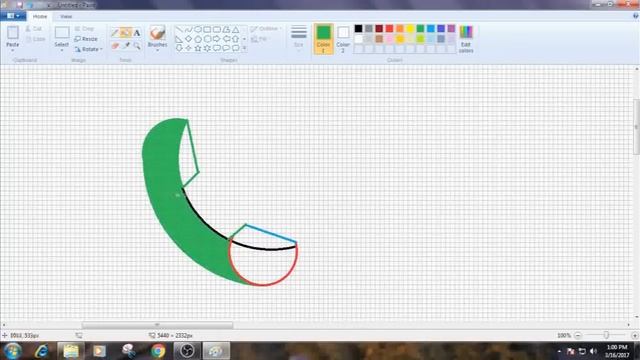
Task: Open the Paint application menu button
Action: 13,16
